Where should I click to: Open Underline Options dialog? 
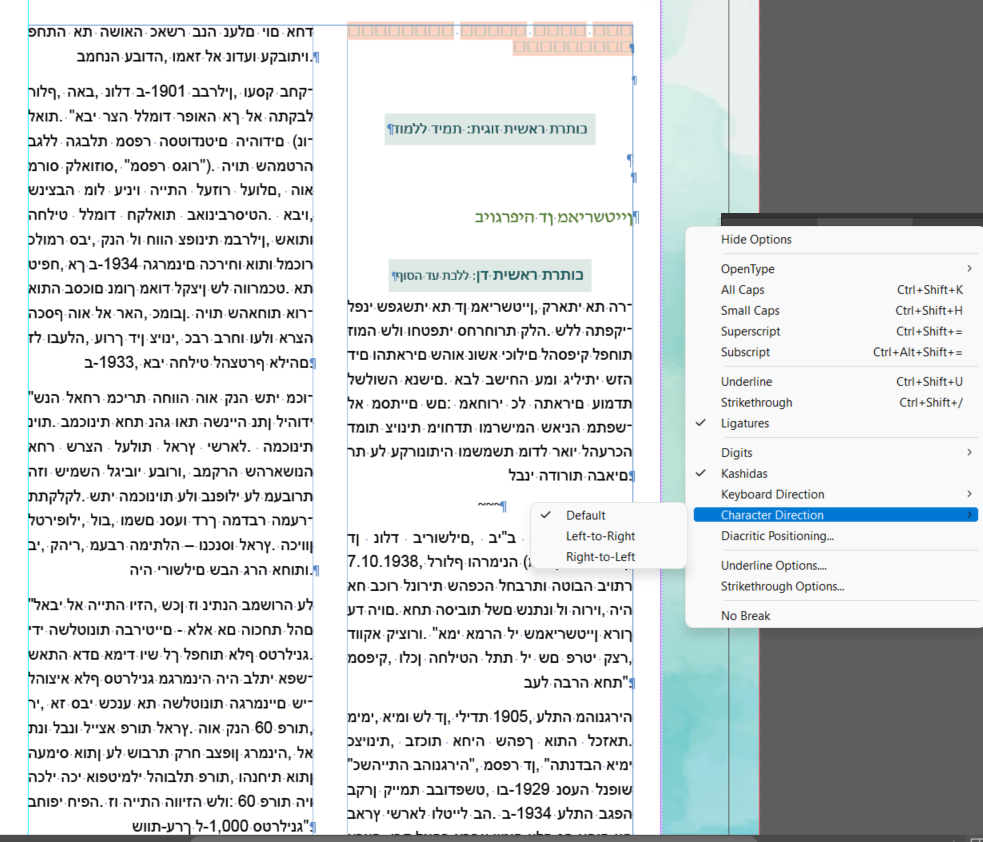coord(773,566)
